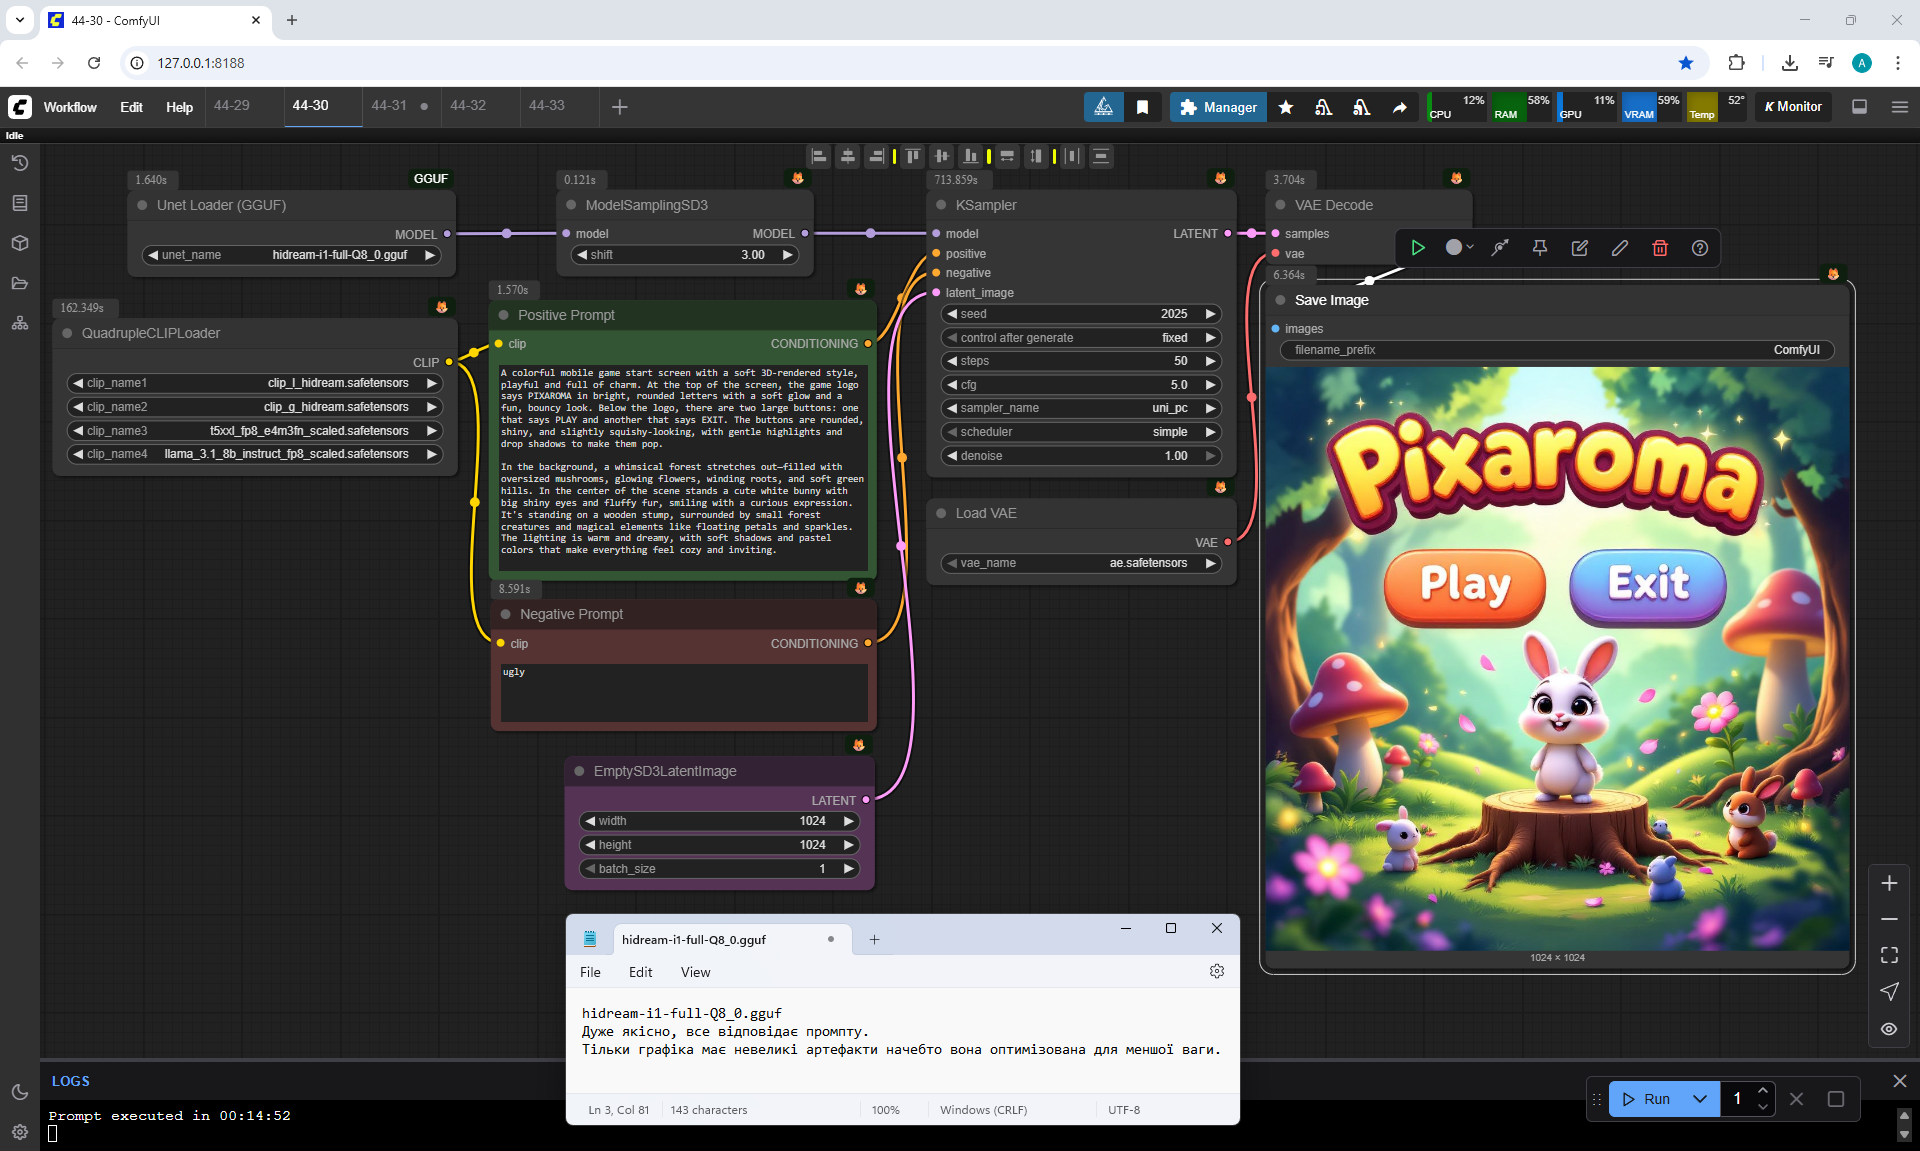Click the share arrow icon in toolbar

(1400, 107)
